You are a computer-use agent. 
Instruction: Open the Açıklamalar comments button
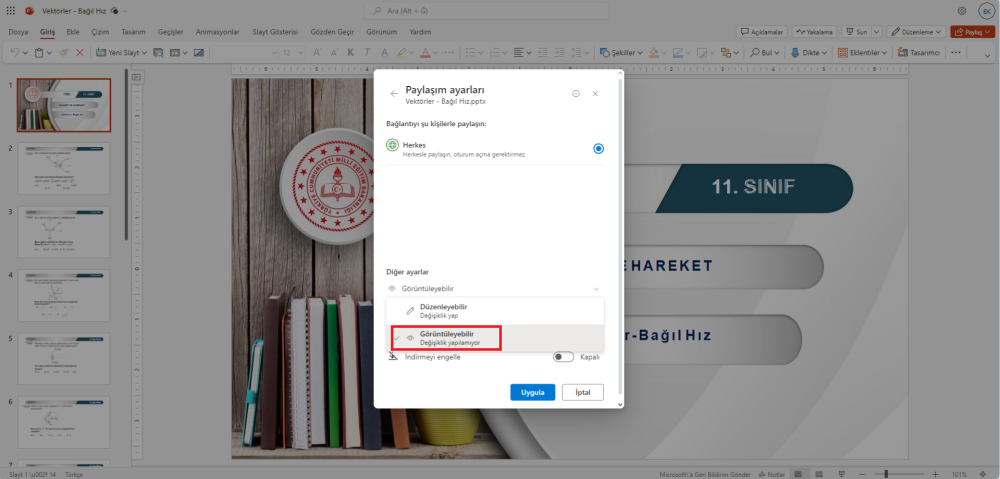(762, 31)
